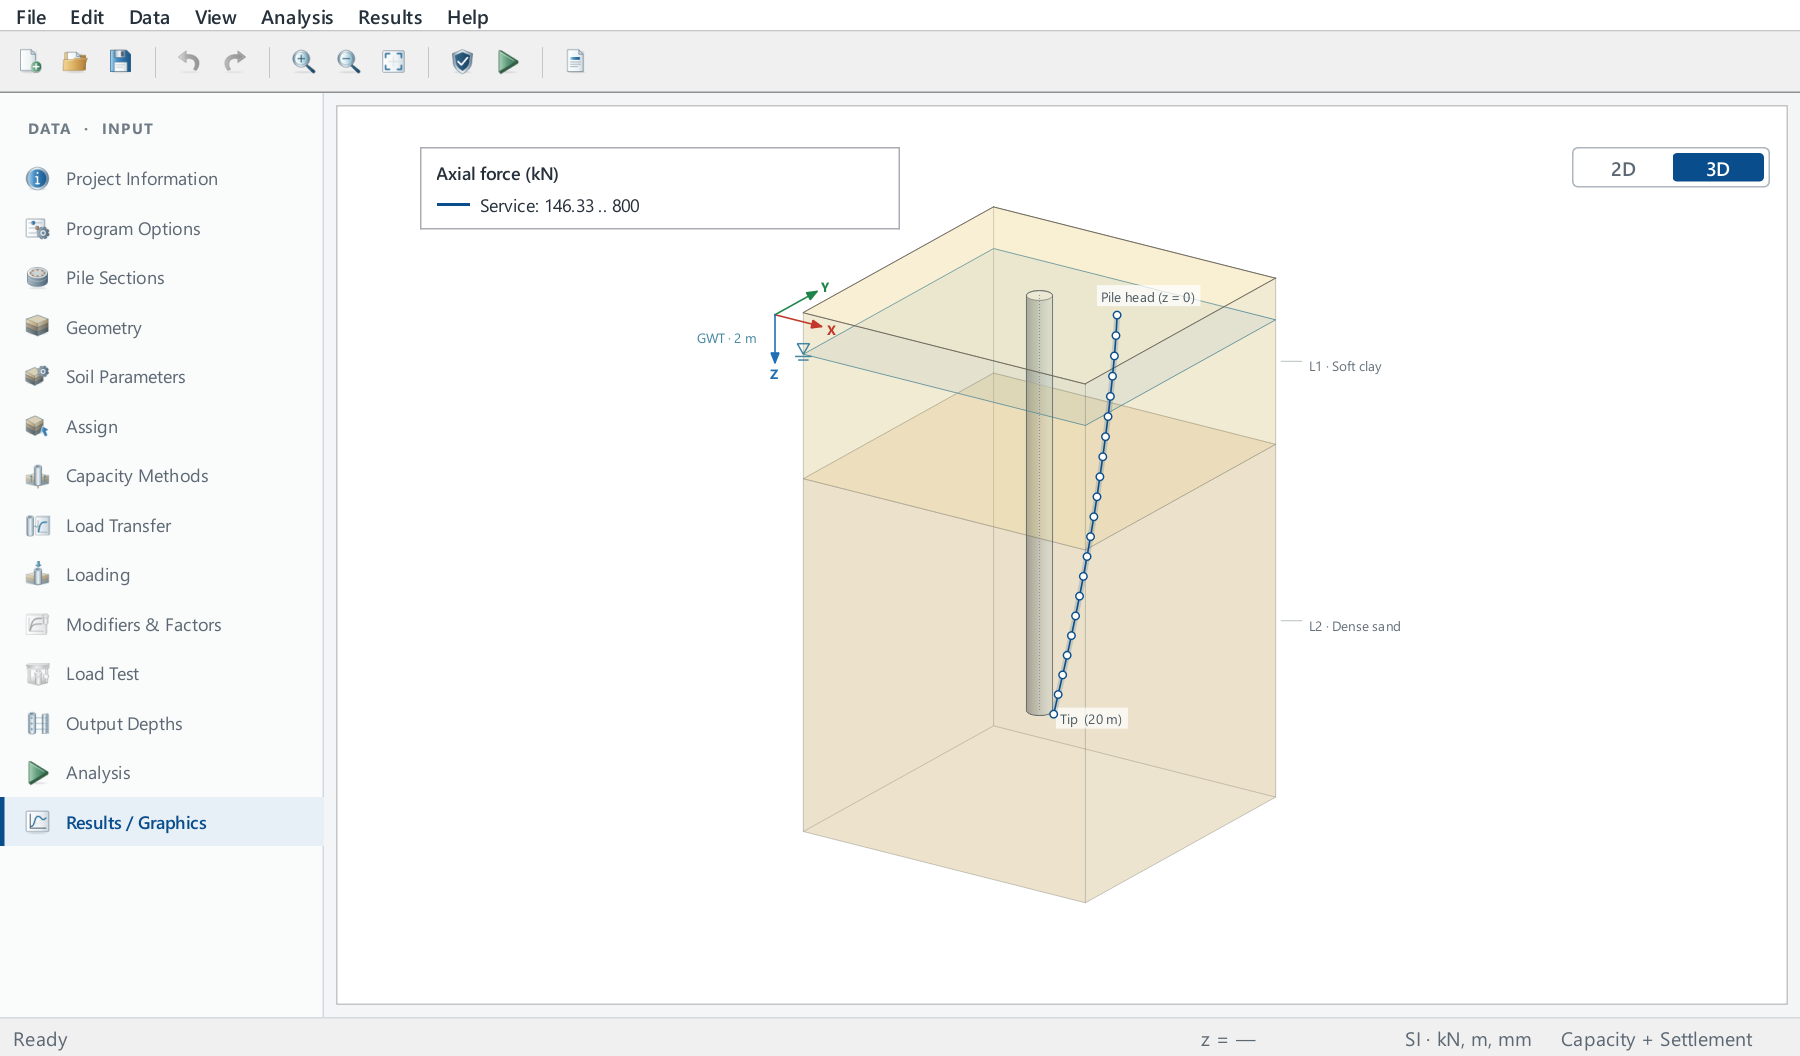This screenshot has width=1800, height=1056.
Task: Open the Loading section
Action: 162,575
